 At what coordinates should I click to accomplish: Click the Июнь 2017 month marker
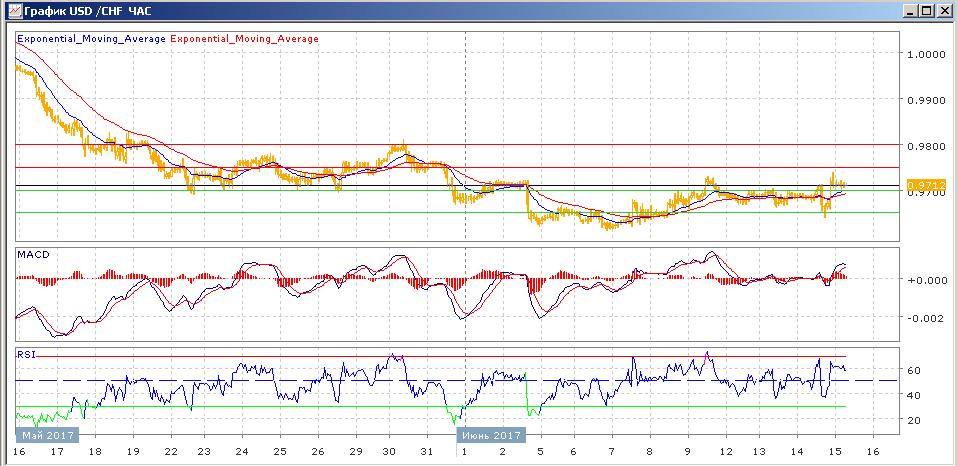pyautogui.click(x=490, y=436)
